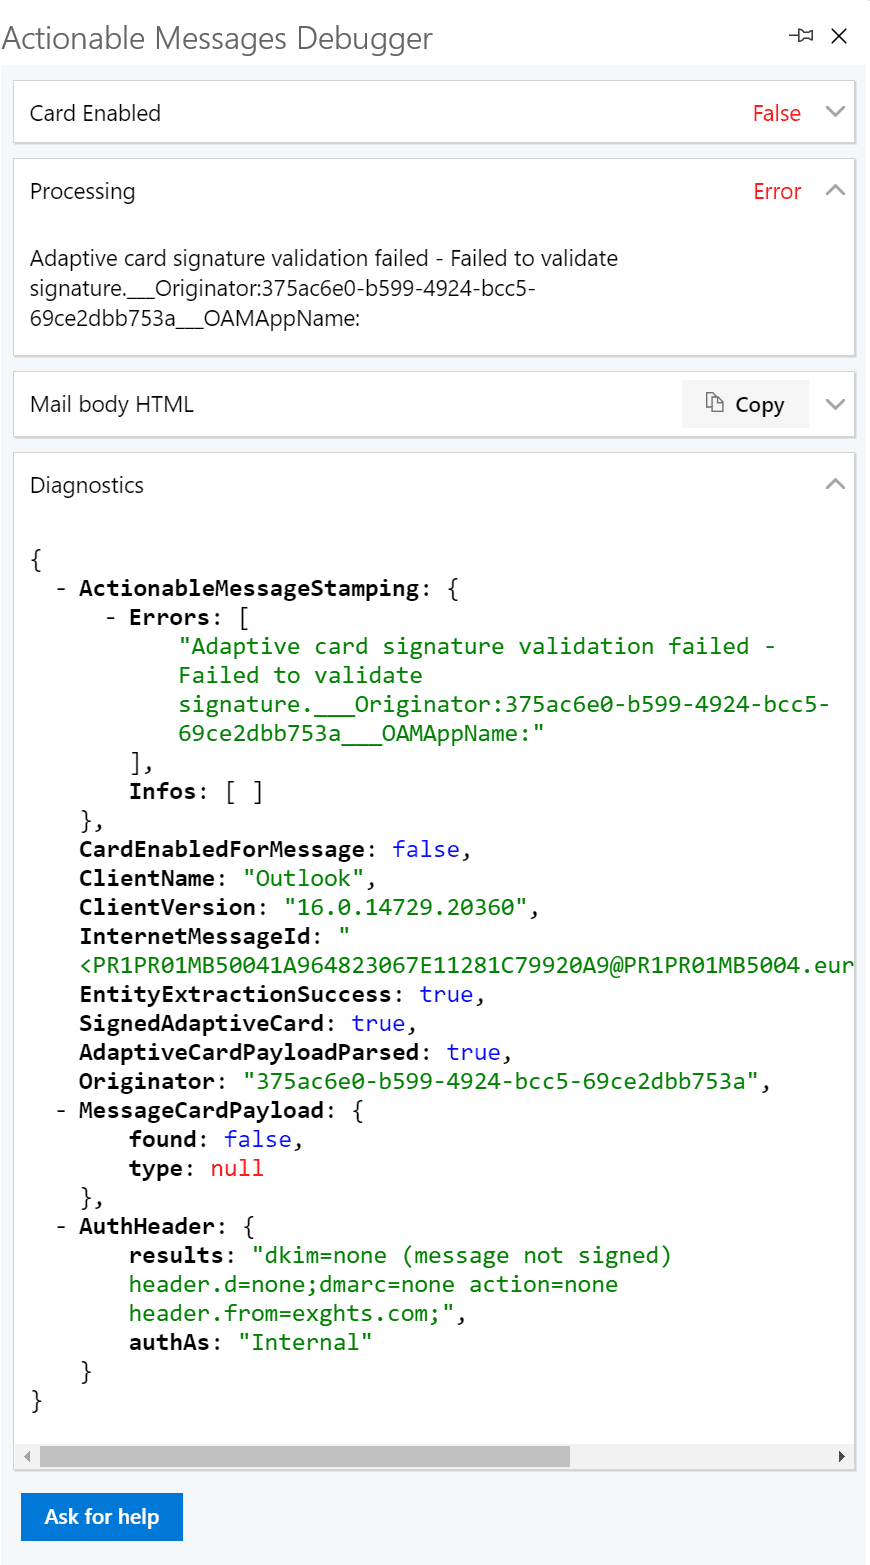Select the Card Enabled False status
The height and width of the screenshot is (1565, 870).
tap(776, 113)
